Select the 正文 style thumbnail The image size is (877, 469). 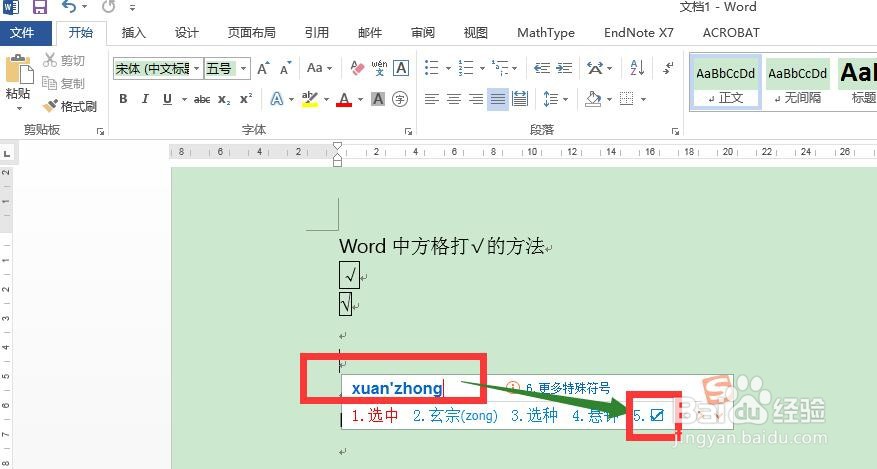(x=725, y=82)
